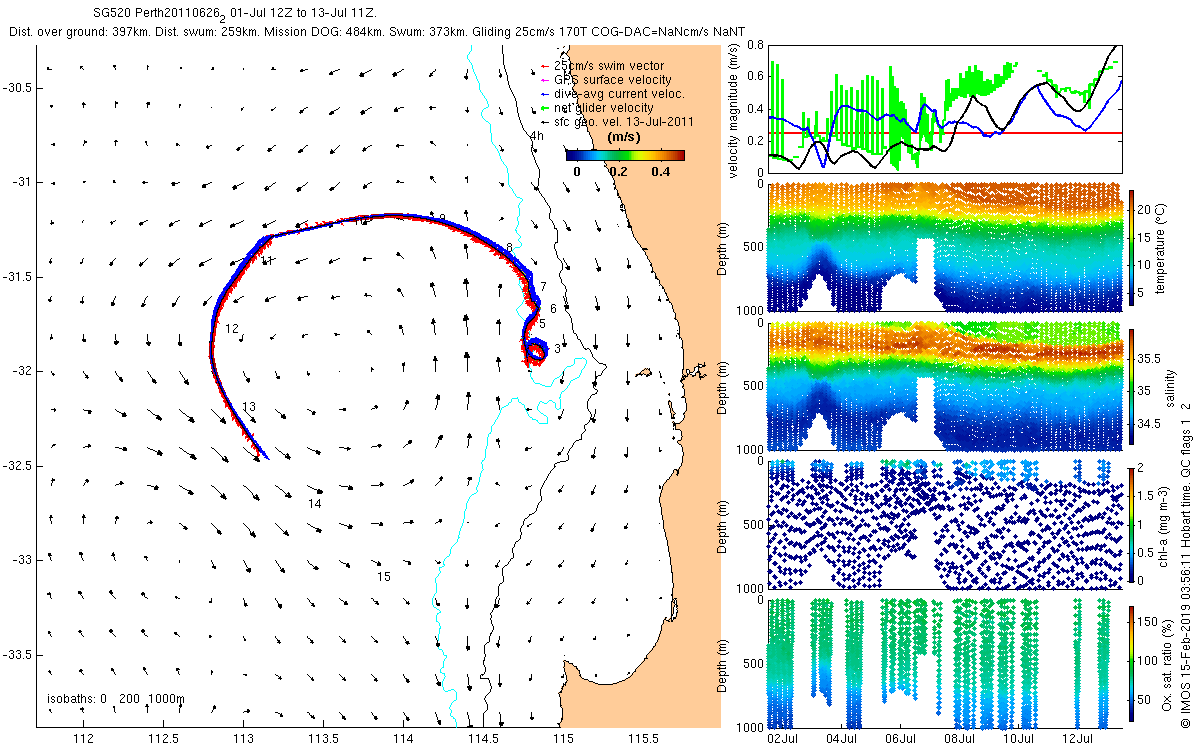Click the small island off the coast near -32
This screenshot has height=750, width=1200.
643,372
